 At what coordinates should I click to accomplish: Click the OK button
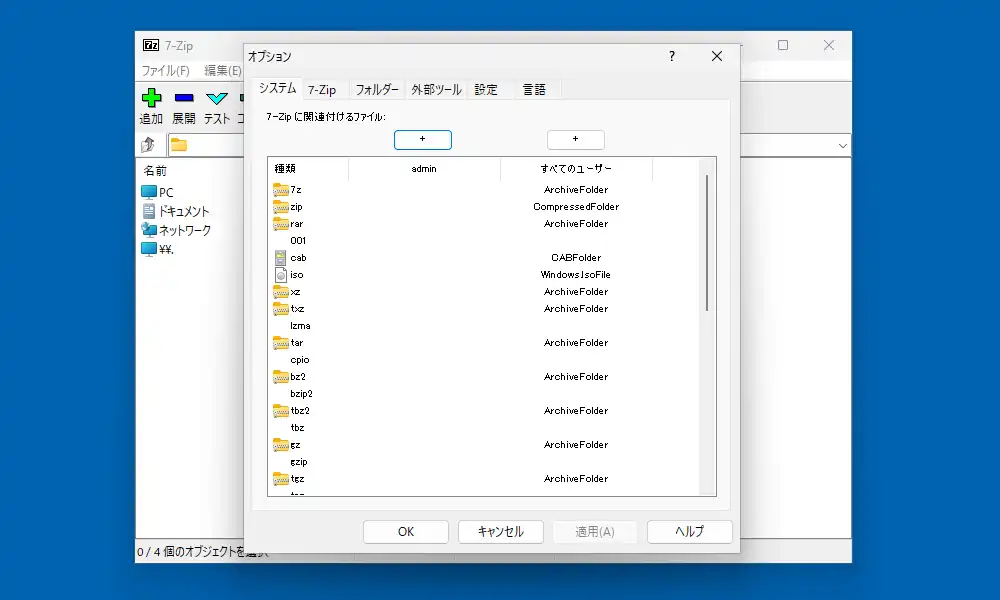406,532
